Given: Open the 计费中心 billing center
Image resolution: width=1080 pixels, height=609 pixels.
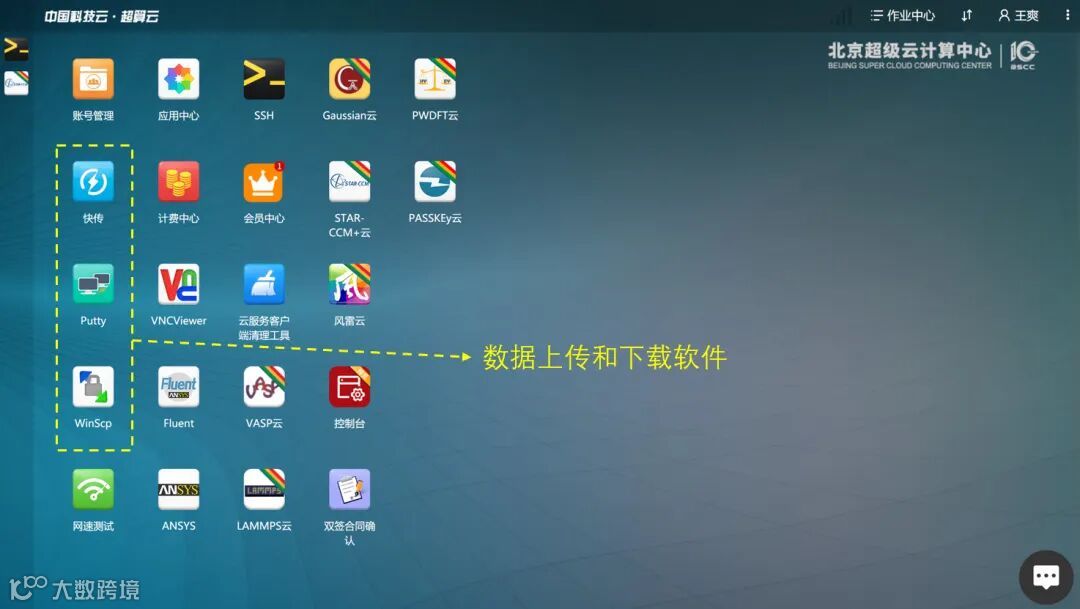Looking at the screenshot, I should 178,182.
